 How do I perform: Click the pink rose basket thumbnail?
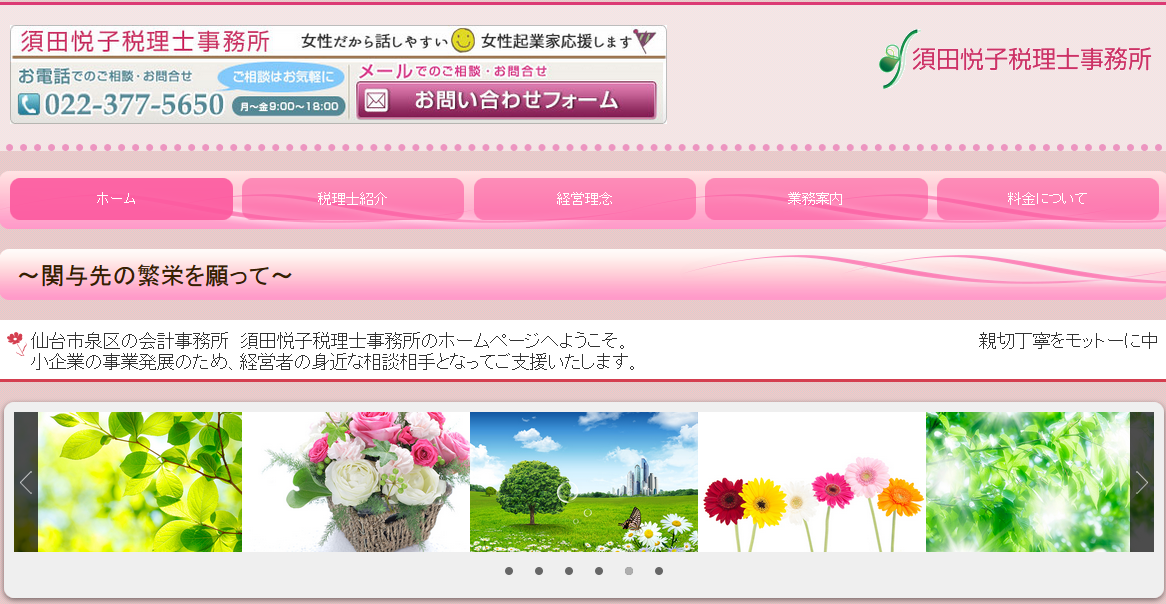coord(355,482)
